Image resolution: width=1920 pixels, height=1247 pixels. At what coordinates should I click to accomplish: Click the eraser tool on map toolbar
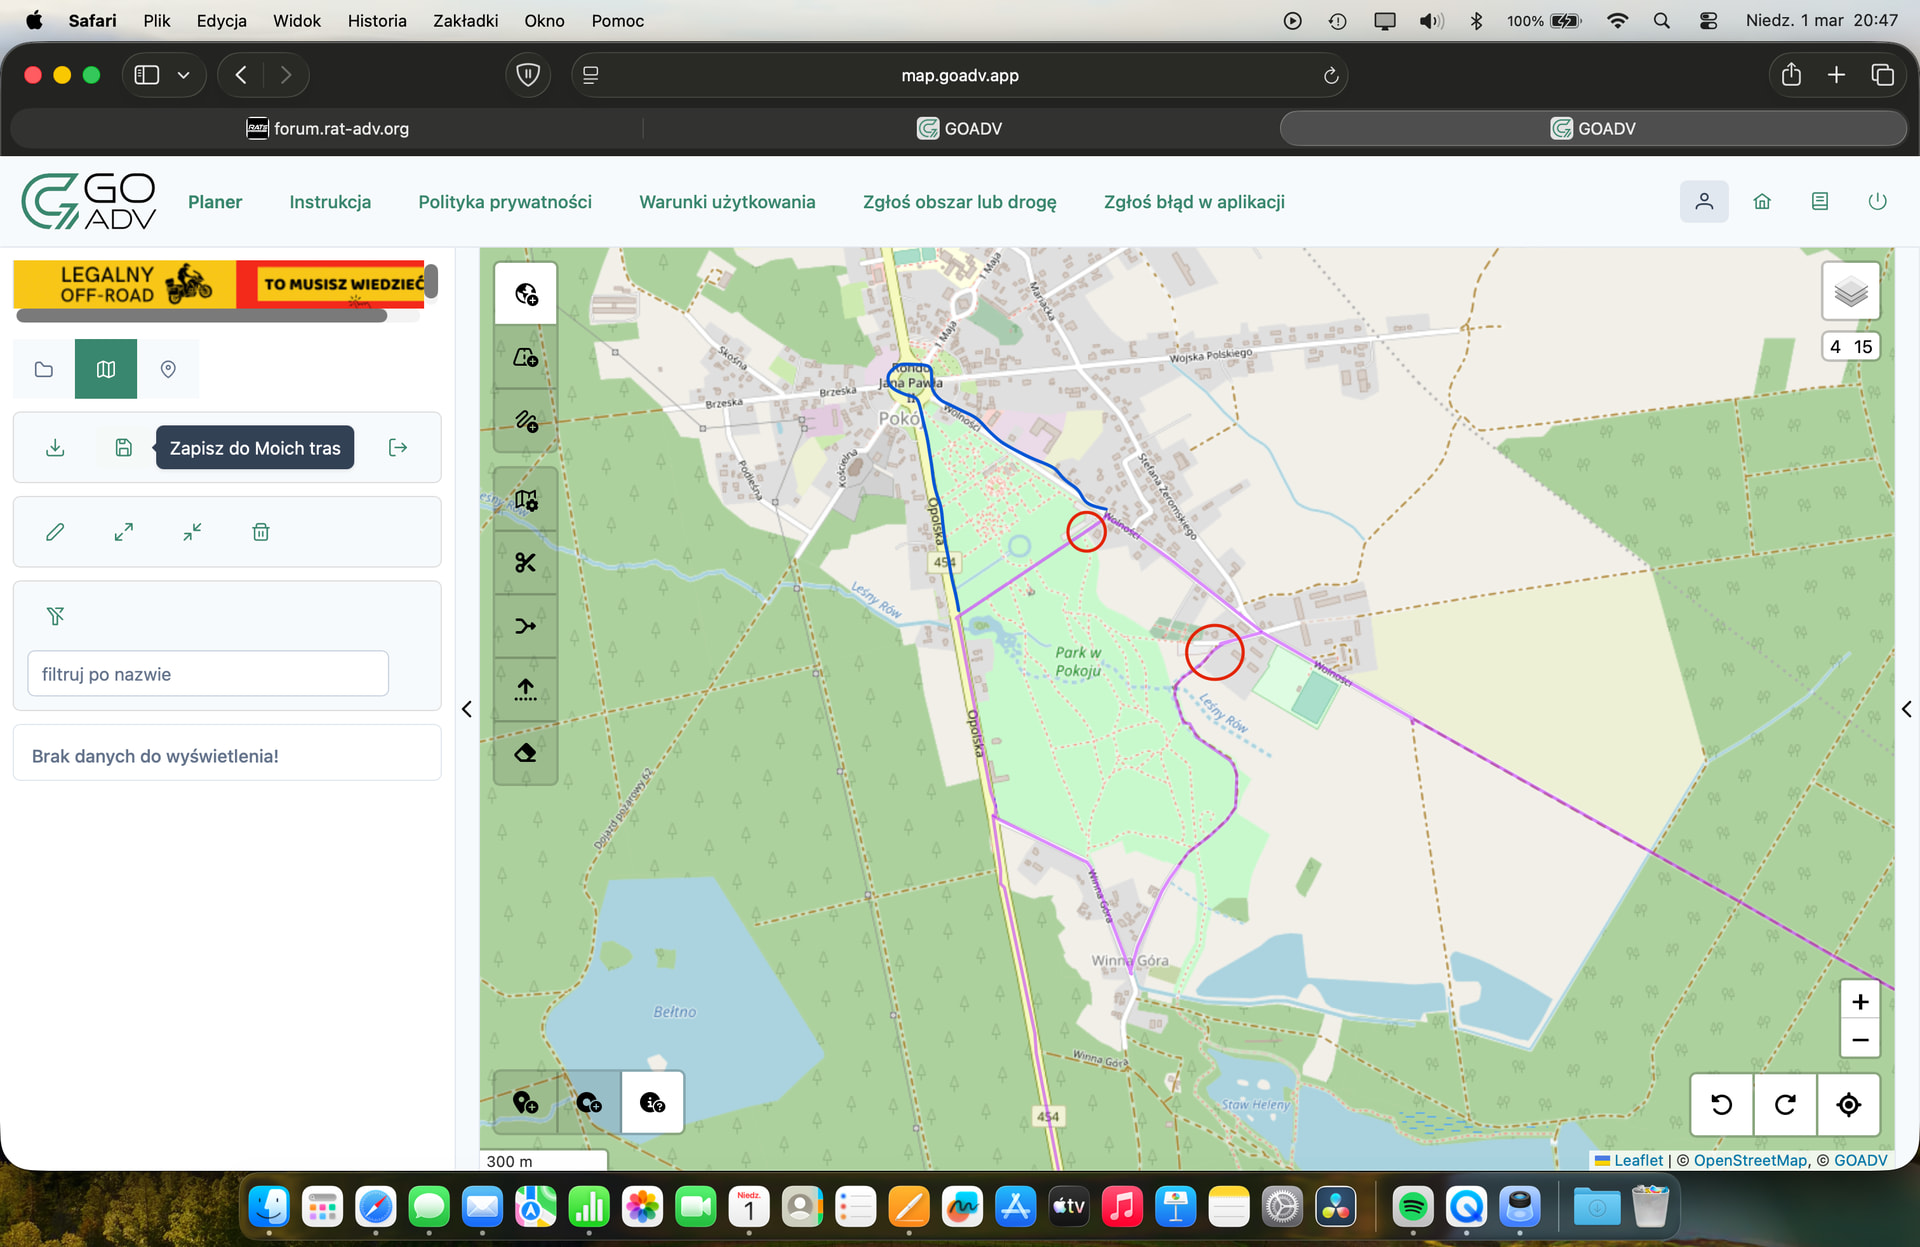(525, 753)
